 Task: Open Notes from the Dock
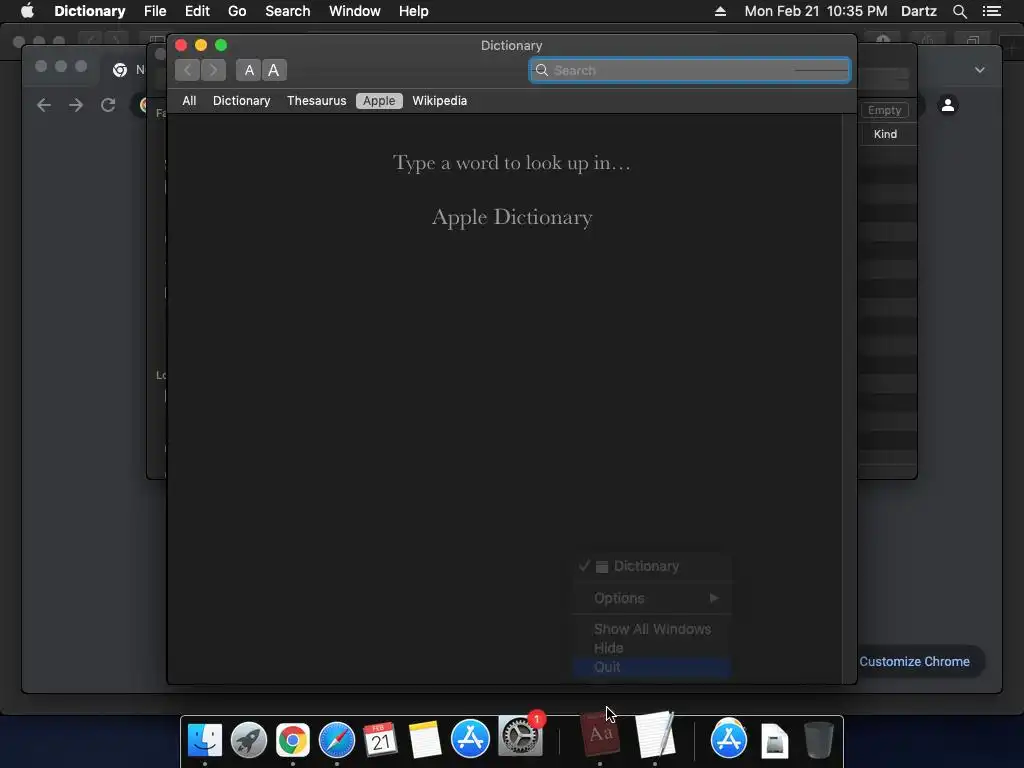(x=425, y=739)
